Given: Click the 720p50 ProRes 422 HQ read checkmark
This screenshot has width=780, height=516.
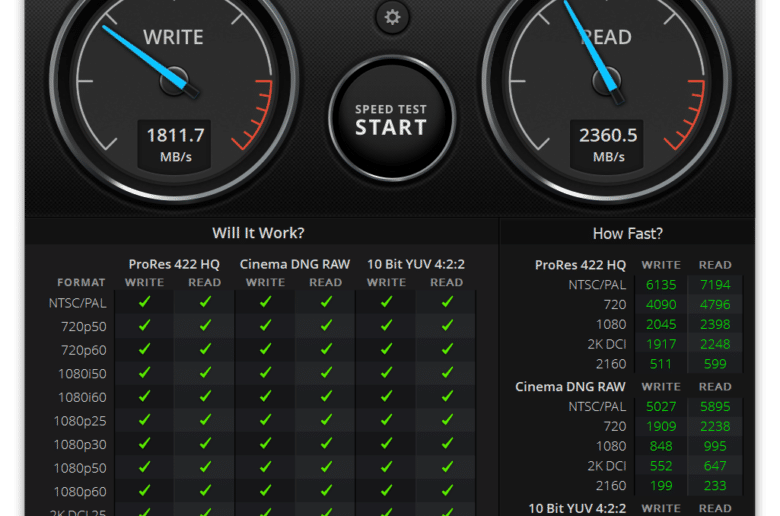Looking at the screenshot, I should pos(205,325).
